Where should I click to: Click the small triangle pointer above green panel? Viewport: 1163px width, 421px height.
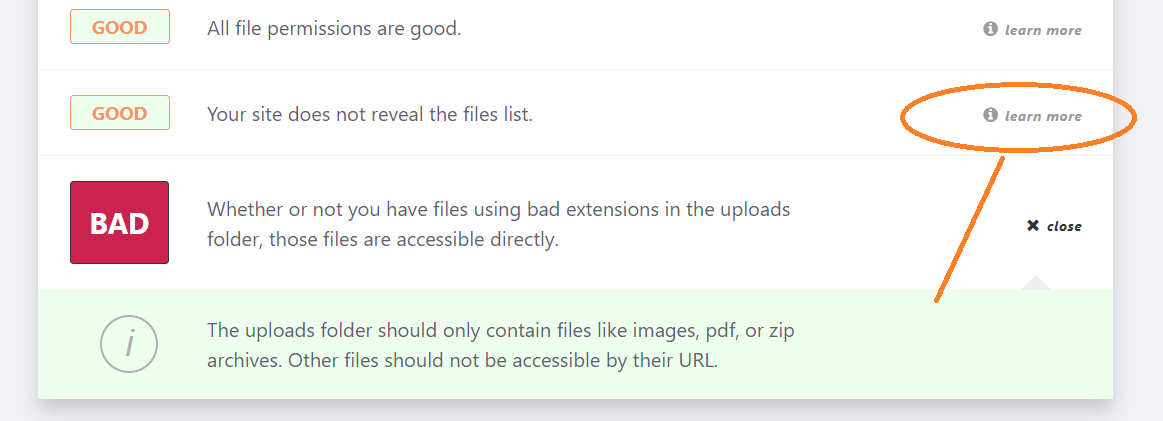pyautogui.click(x=1036, y=282)
